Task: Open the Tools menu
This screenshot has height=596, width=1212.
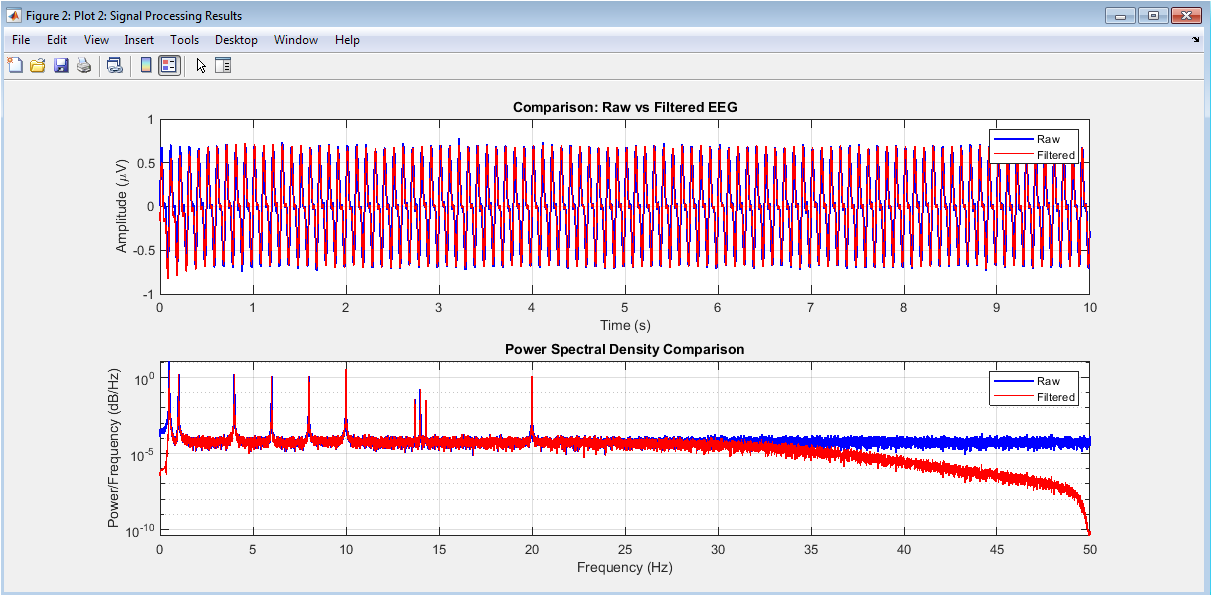Action: coord(184,40)
